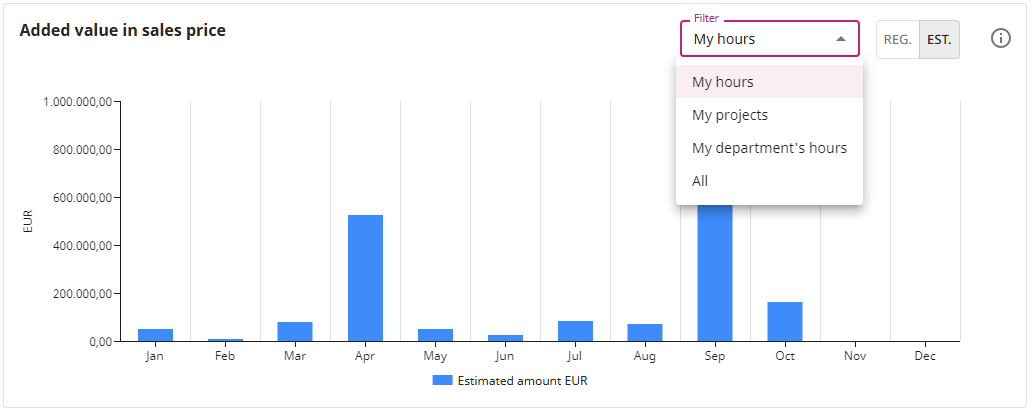
Task: Toggle the EST. view button
Action: (x=939, y=40)
